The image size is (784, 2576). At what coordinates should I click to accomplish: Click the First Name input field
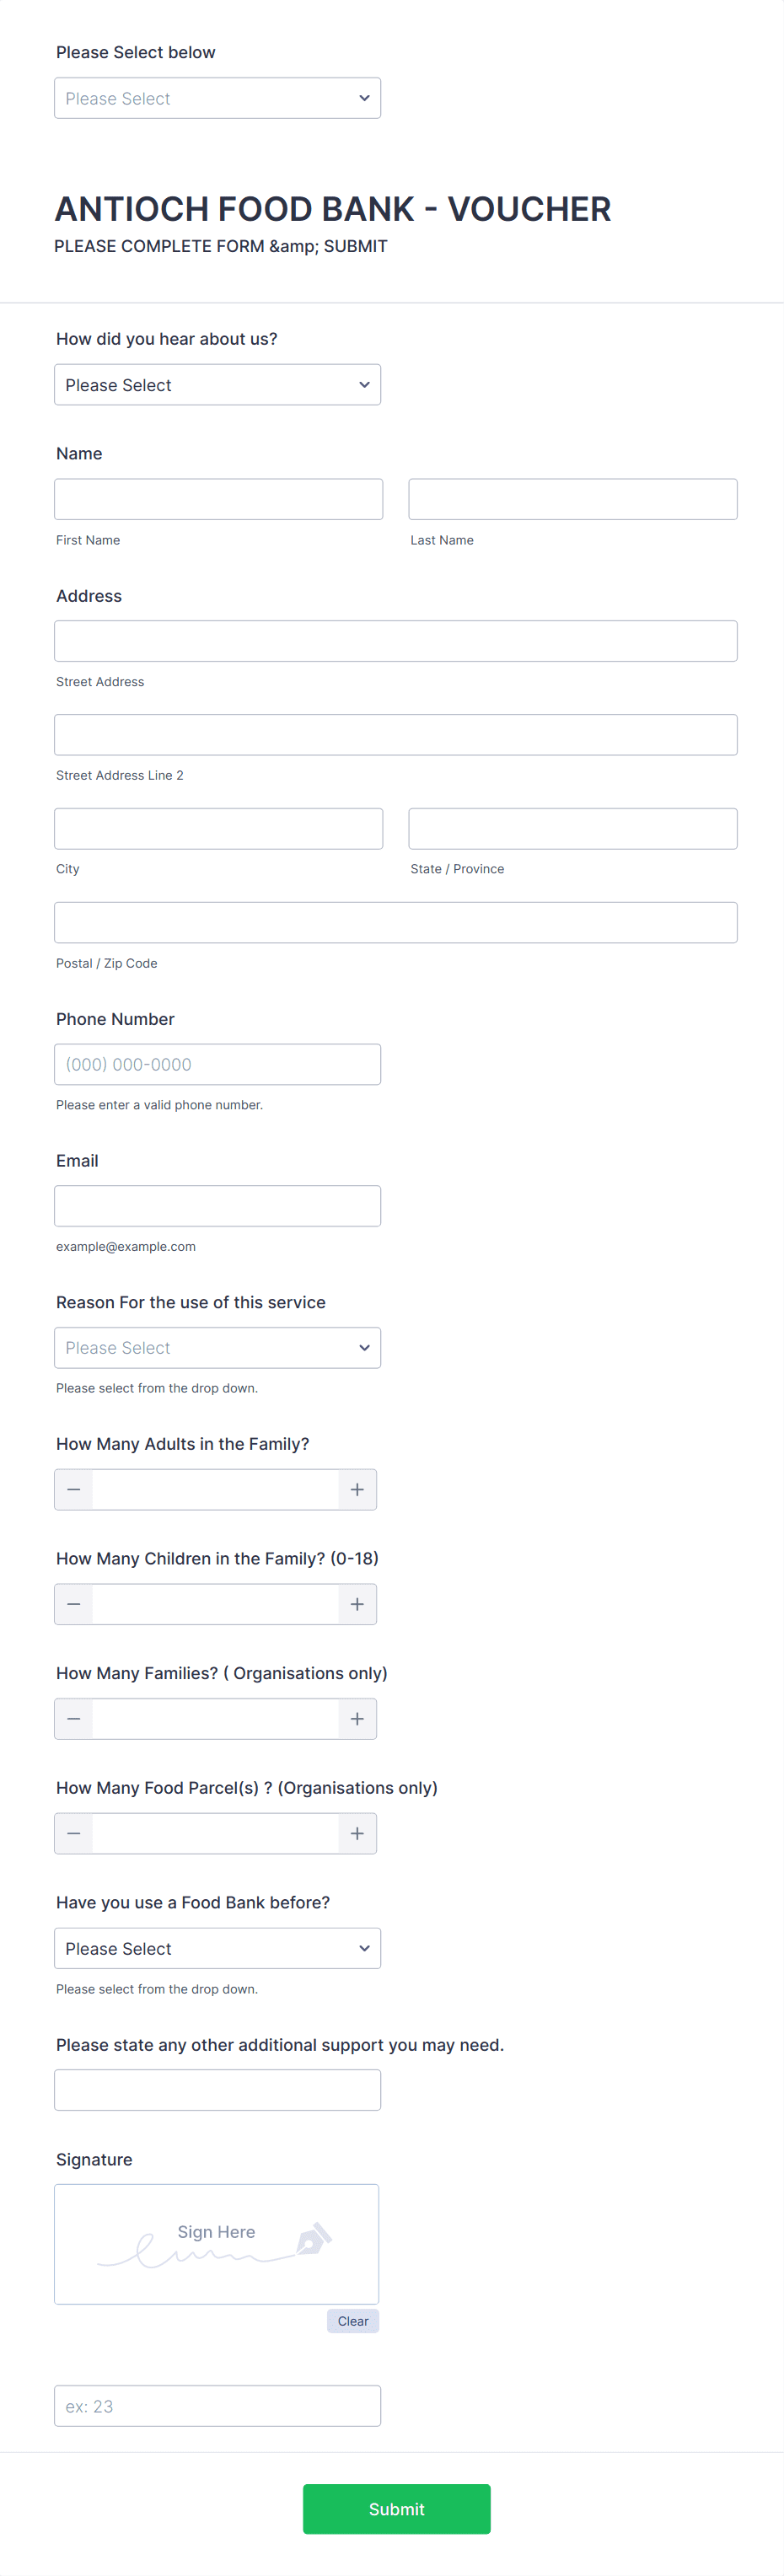click(219, 498)
